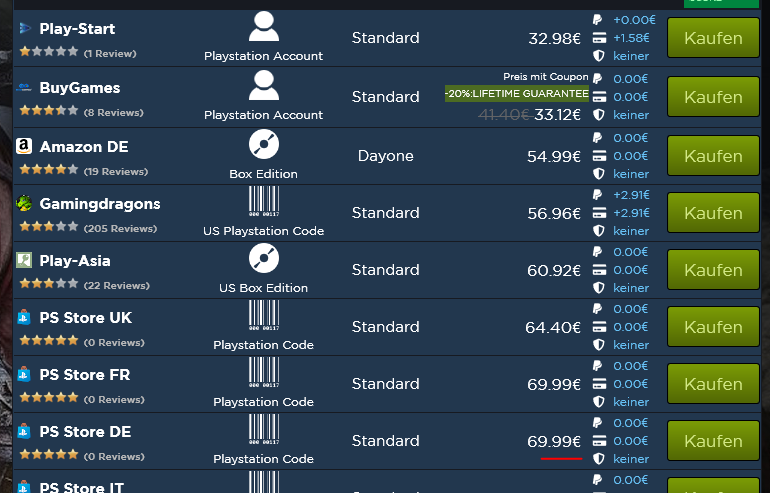Click the 54.99€ Amazon DE price

(x=554, y=156)
